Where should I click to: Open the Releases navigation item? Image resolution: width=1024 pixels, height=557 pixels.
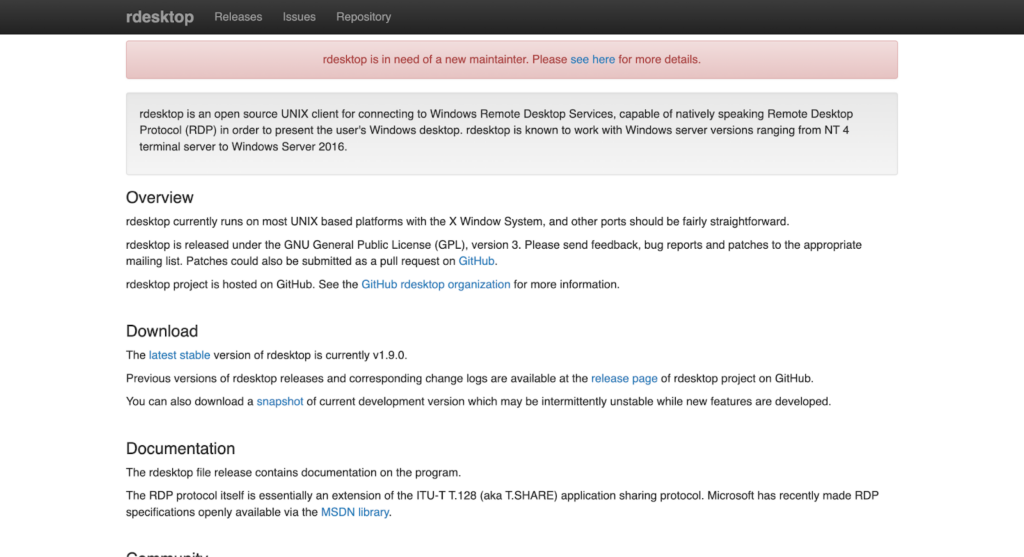[238, 17]
